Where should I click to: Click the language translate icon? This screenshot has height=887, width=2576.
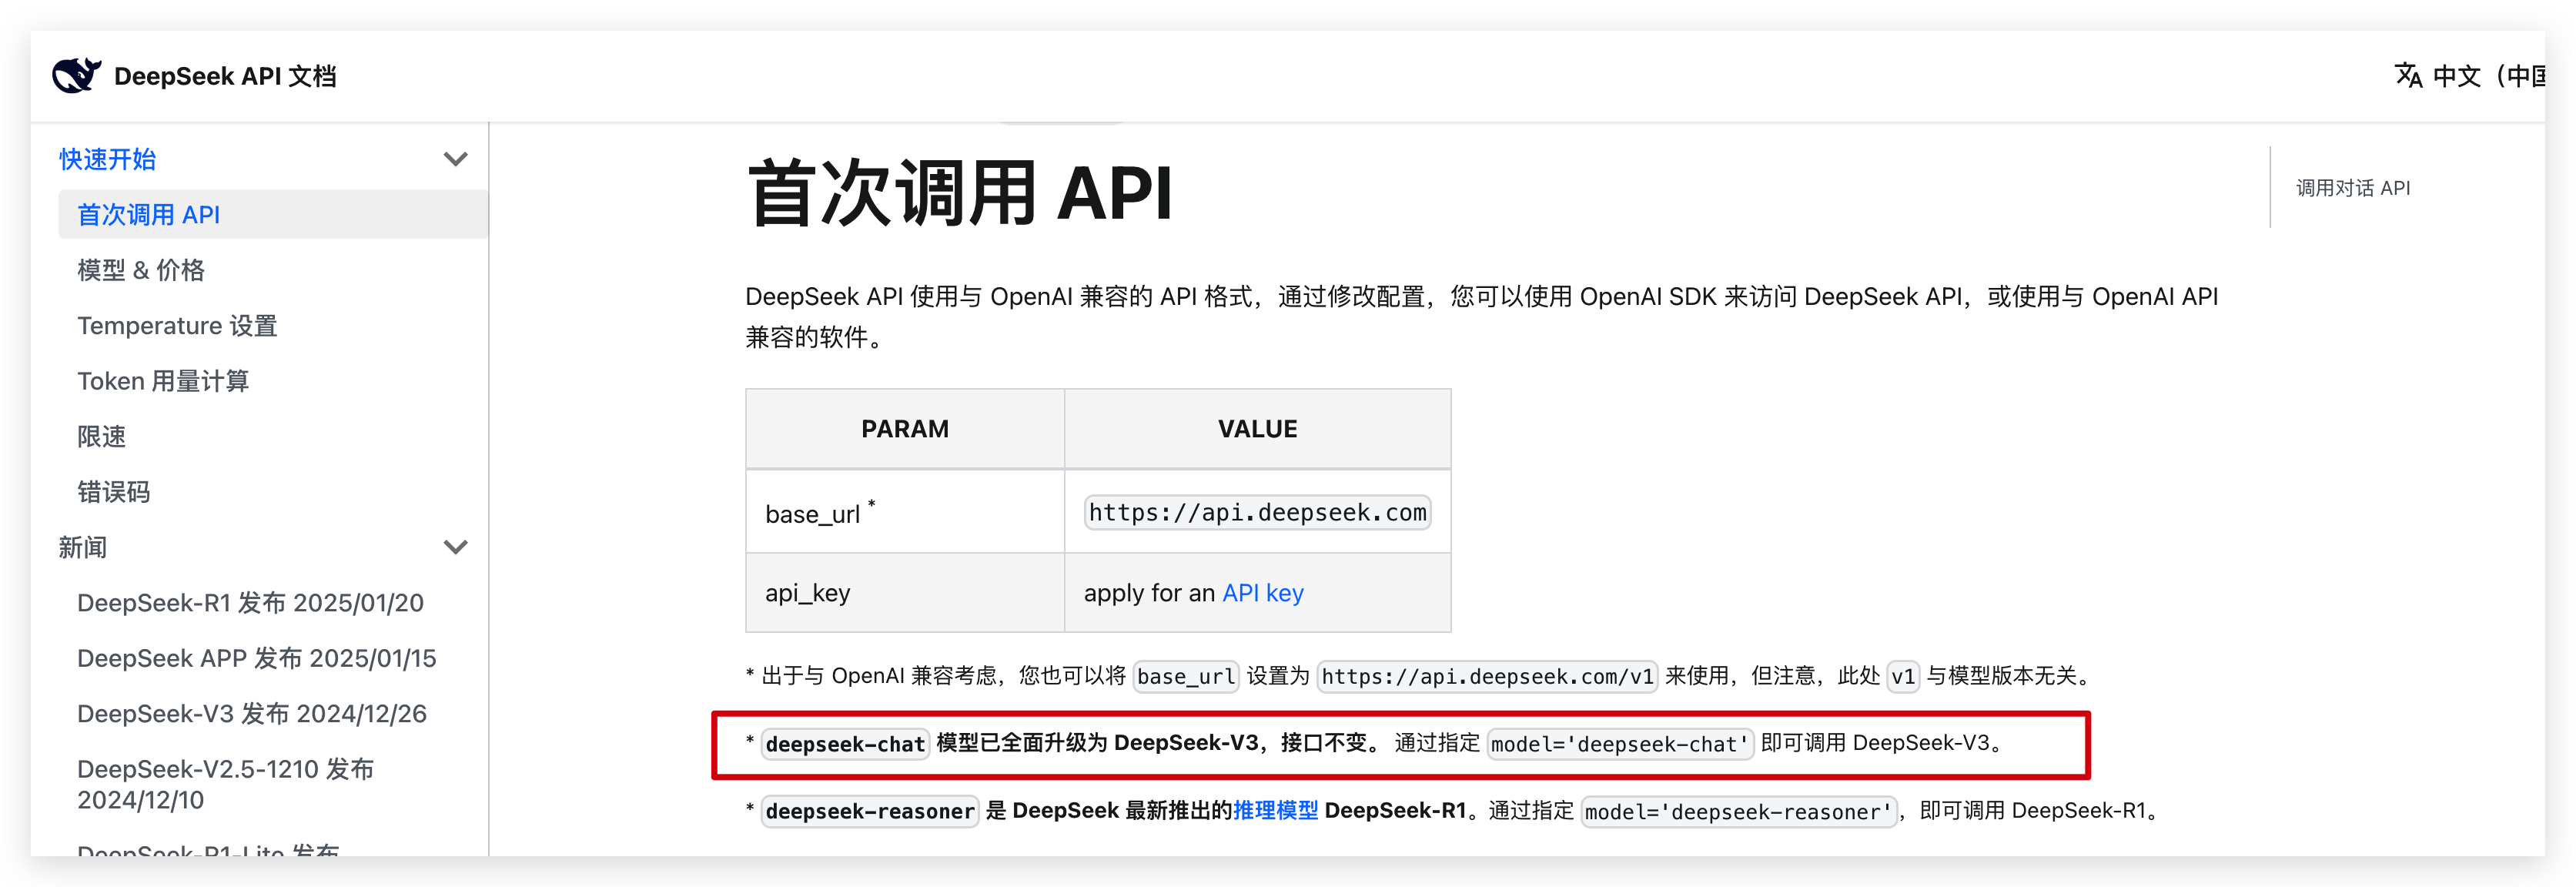tap(2408, 75)
